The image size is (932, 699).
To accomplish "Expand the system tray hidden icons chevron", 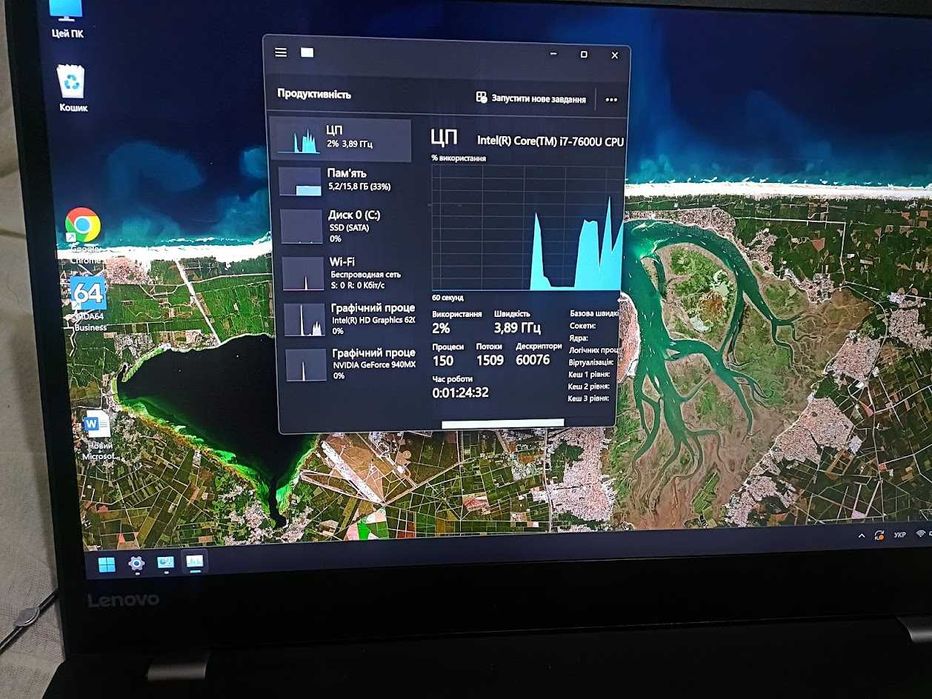I will pyautogui.click(x=861, y=536).
